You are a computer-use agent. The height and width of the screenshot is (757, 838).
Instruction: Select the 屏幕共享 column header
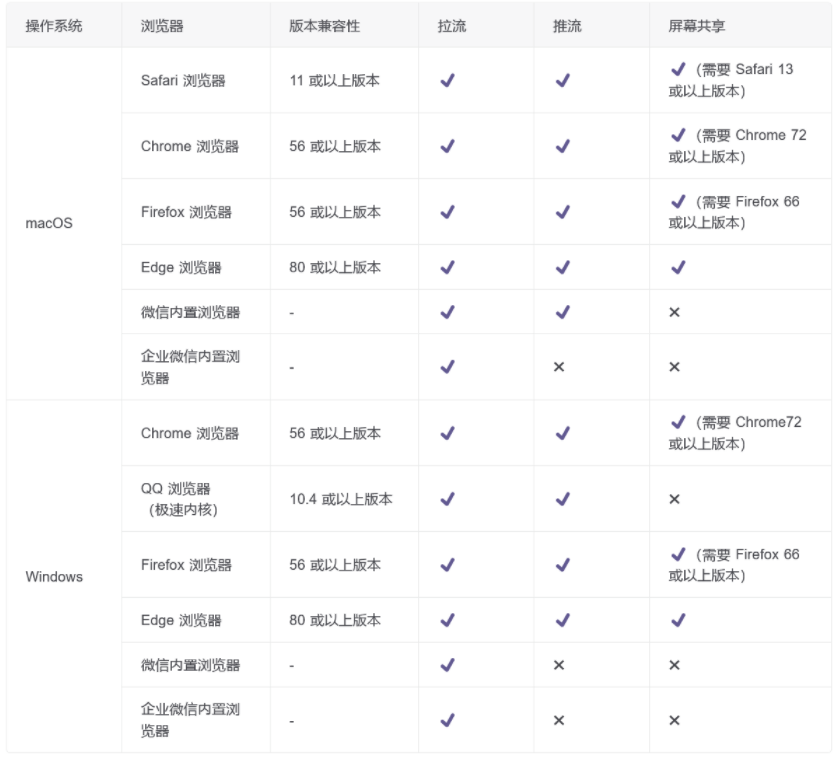(697, 26)
